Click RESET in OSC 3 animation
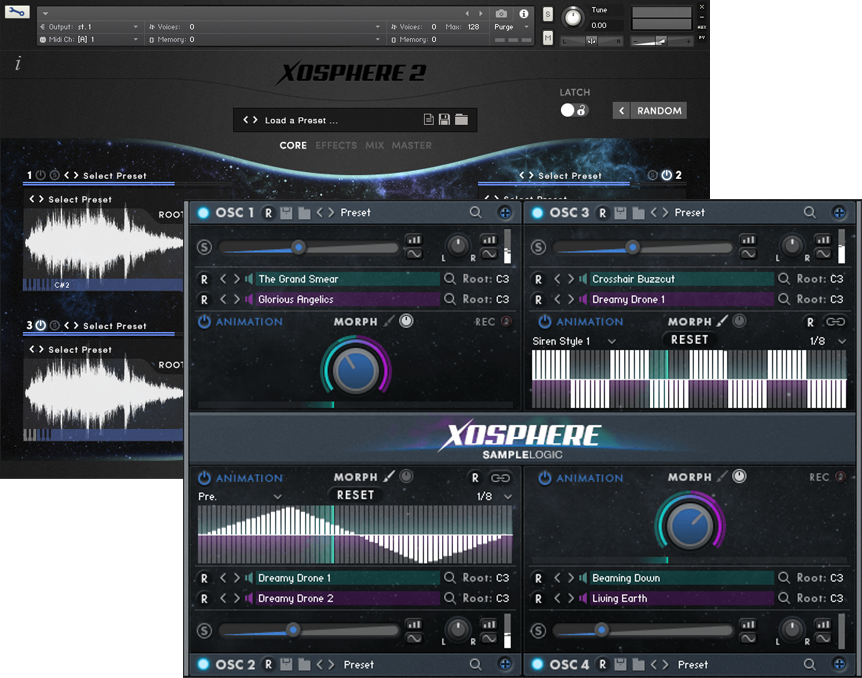This screenshot has height=678, width=862. (689, 340)
